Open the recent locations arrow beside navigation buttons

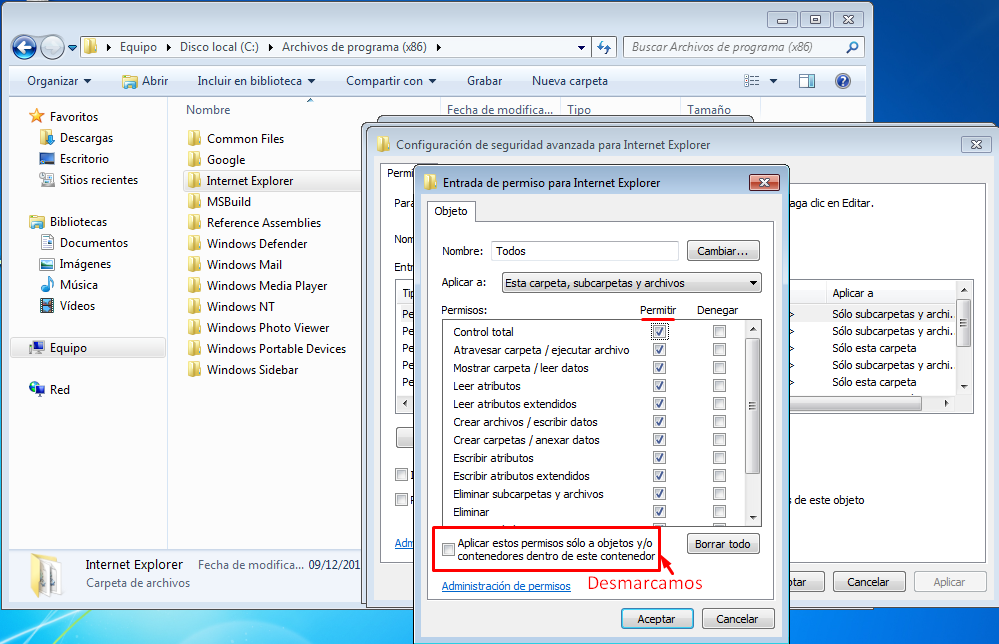72,48
